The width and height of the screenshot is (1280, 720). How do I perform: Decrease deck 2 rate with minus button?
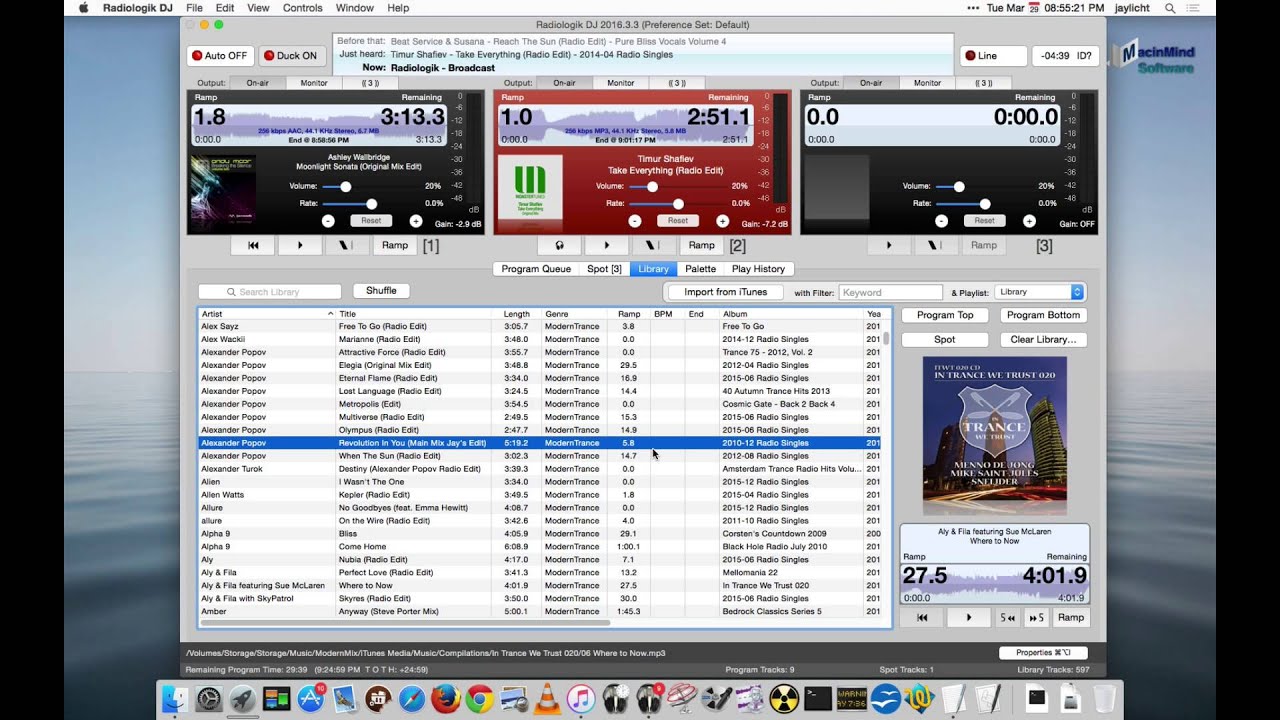tap(635, 221)
